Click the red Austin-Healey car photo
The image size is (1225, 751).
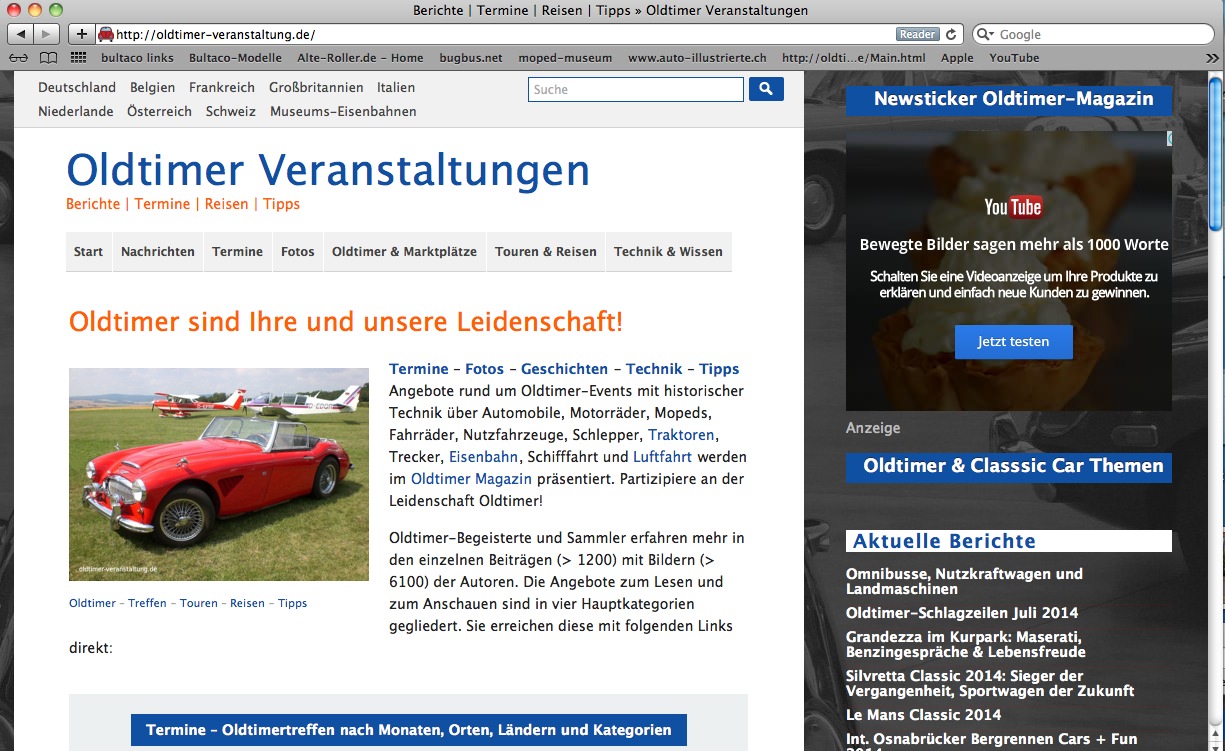pyautogui.click(x=219, y=474)
